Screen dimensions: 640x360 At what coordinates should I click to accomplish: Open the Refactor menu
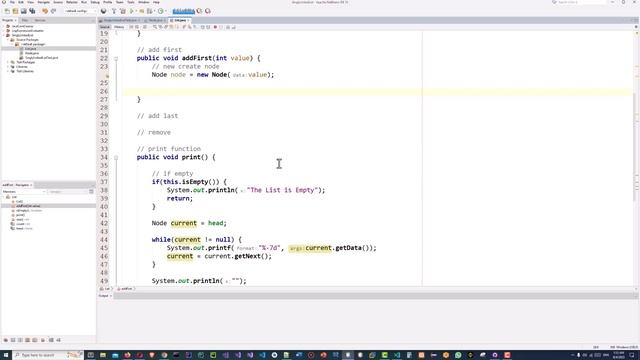[x=72, y=2]
